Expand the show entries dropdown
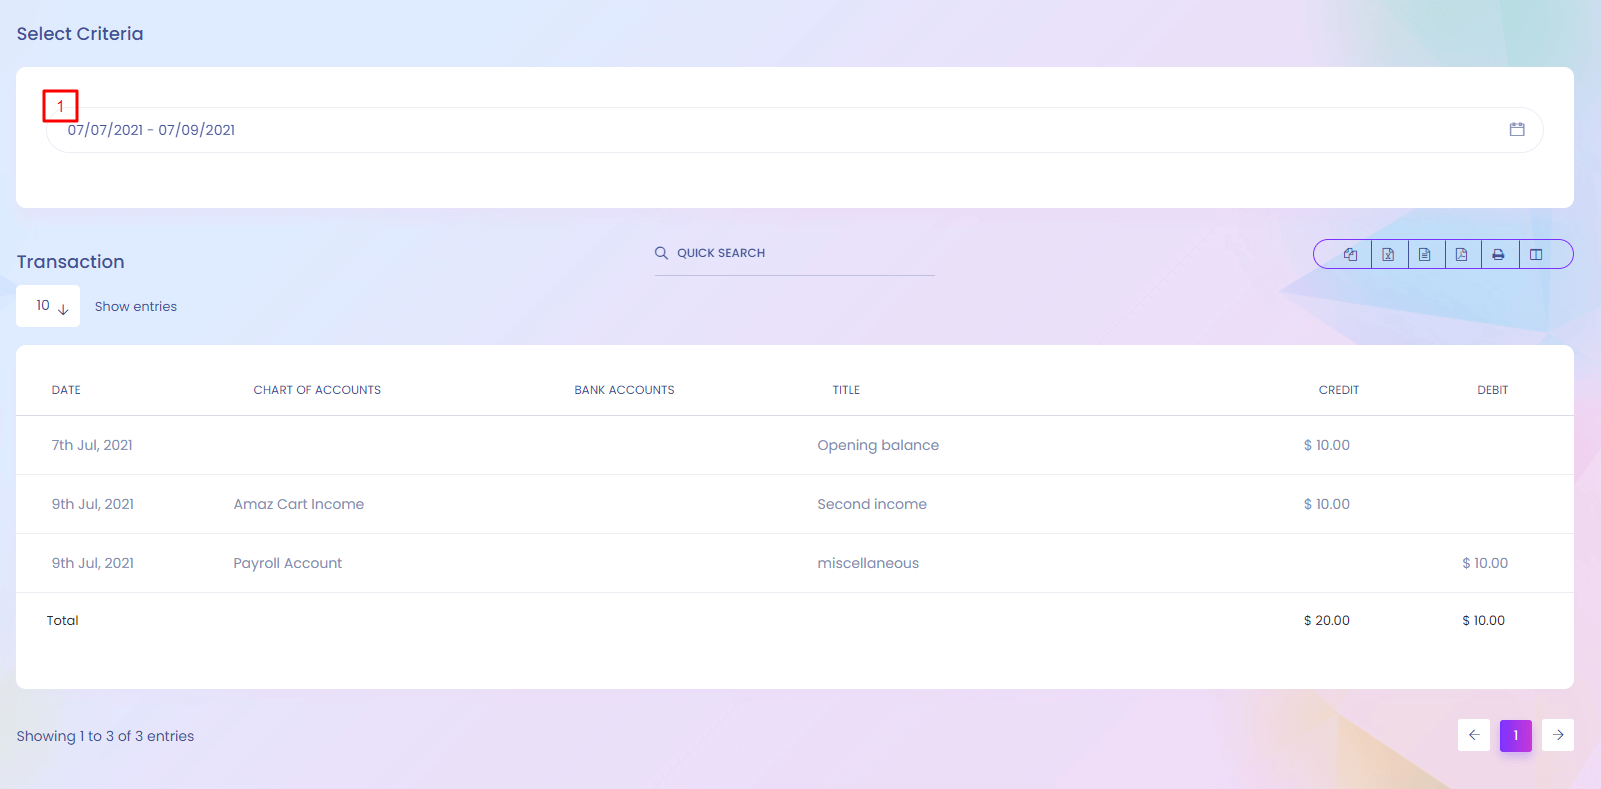The image size is (1601, 789). coord(48,306)
